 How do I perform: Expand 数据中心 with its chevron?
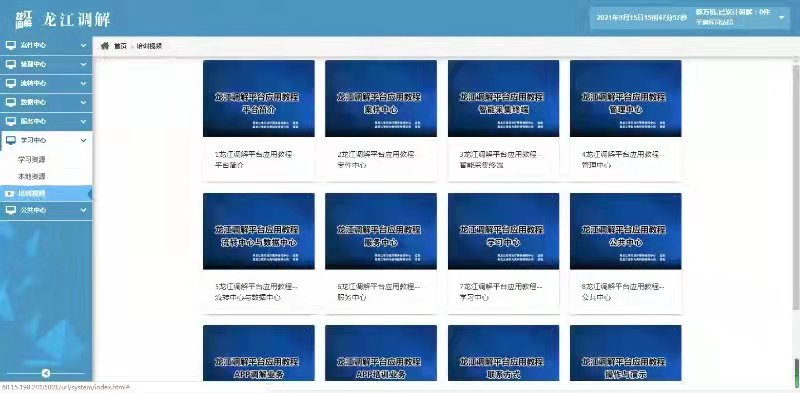pos(84,102)
